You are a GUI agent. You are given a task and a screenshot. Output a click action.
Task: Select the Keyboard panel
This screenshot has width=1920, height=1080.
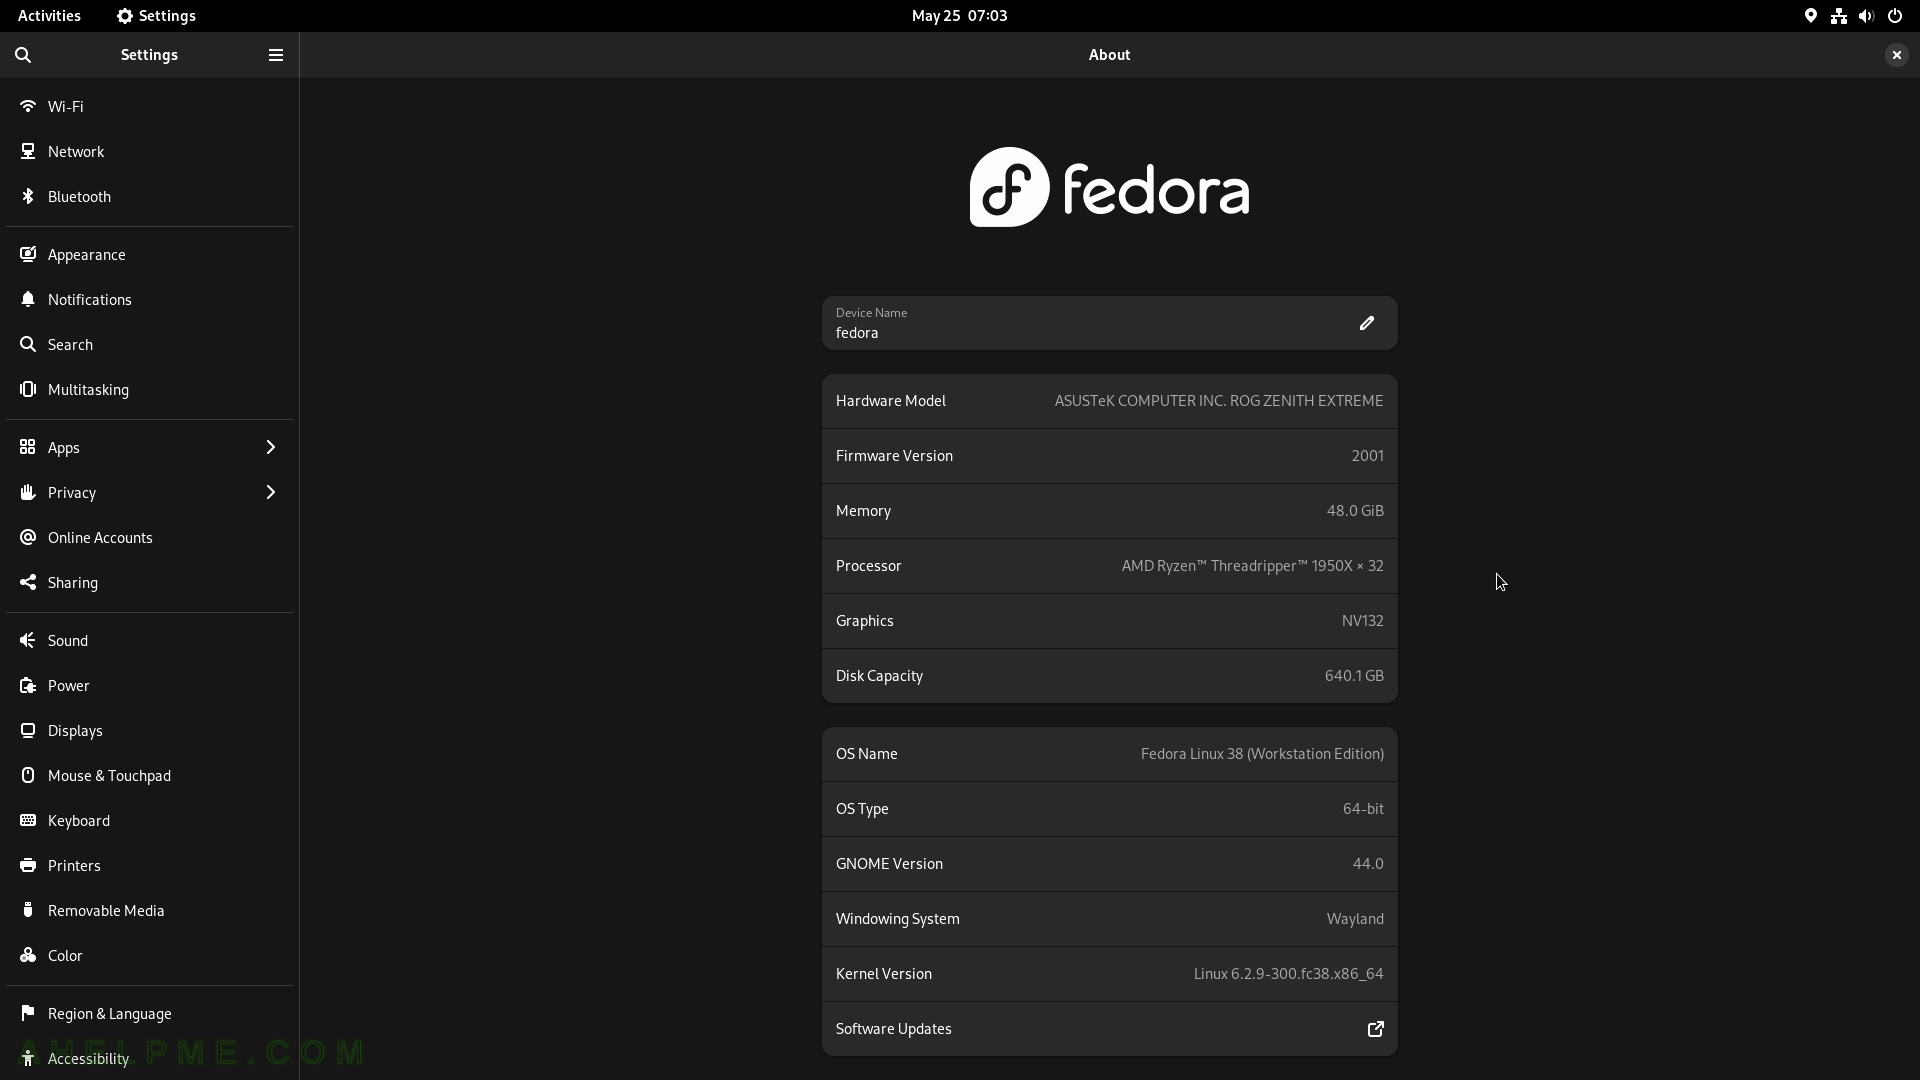coord(150,820)
